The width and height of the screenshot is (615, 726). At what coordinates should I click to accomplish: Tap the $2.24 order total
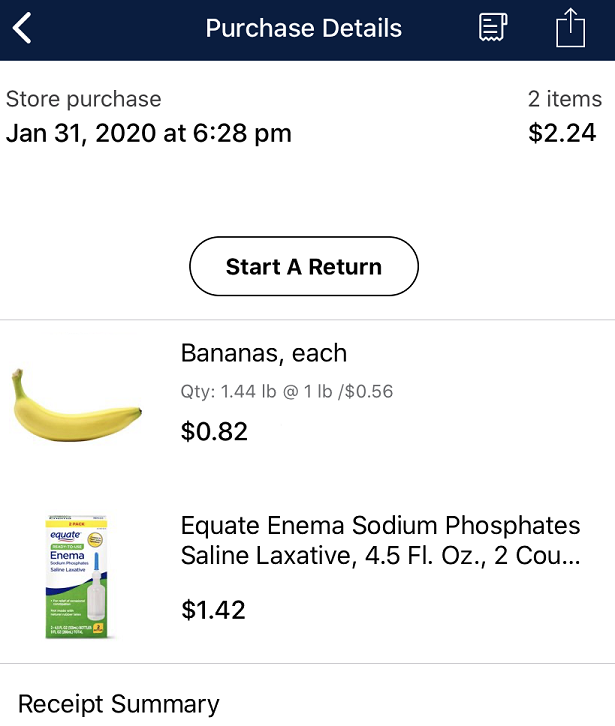tap(562, 133)
